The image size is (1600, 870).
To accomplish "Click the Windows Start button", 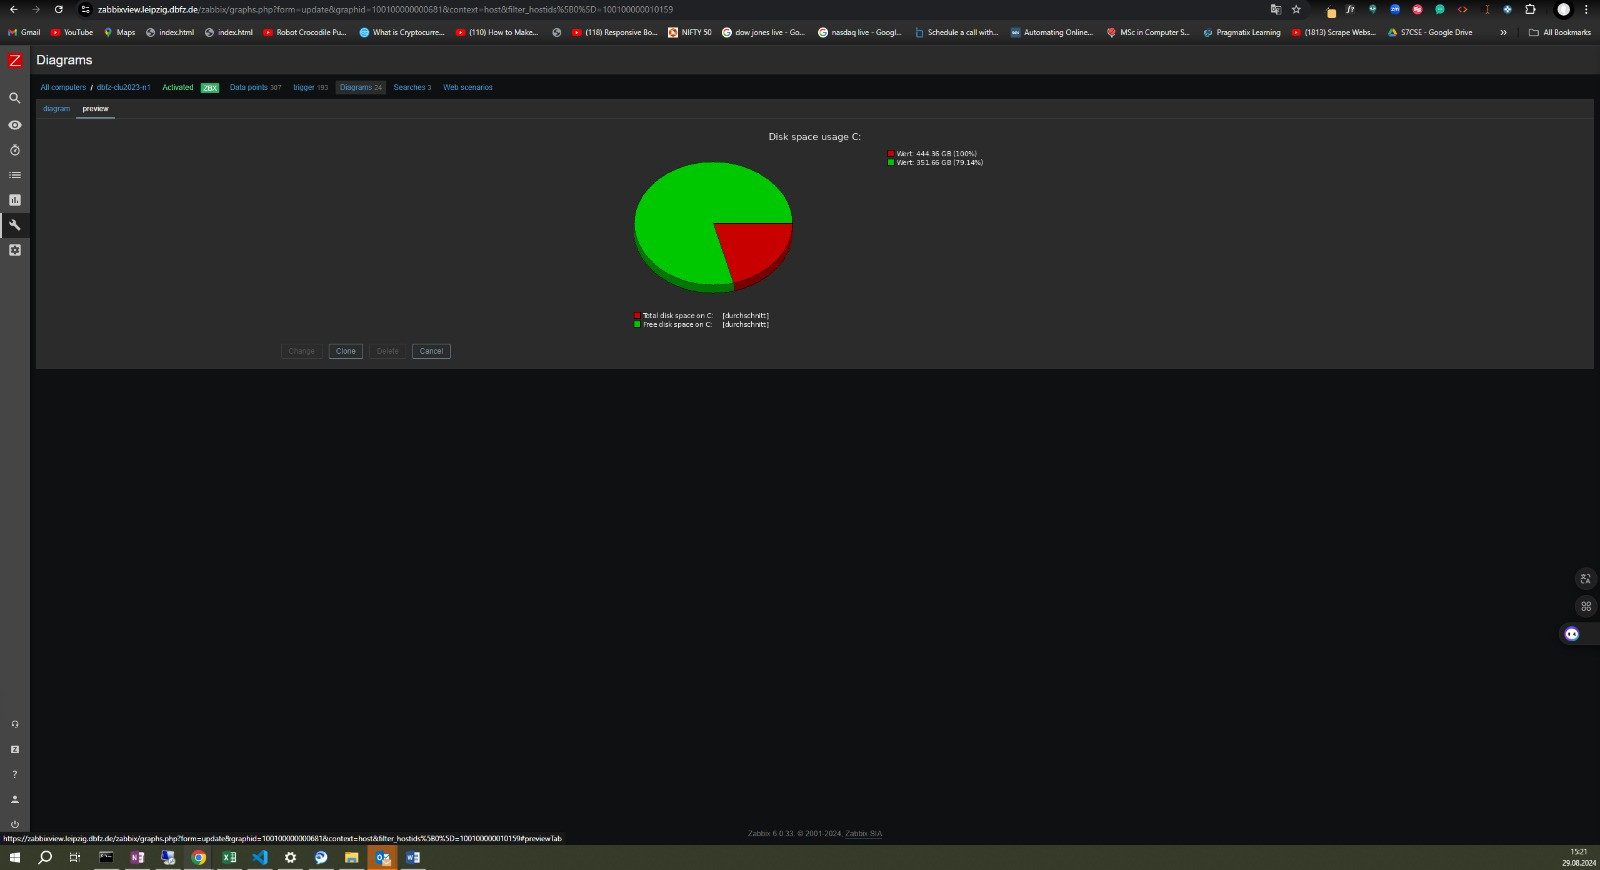I will [15, 857].
